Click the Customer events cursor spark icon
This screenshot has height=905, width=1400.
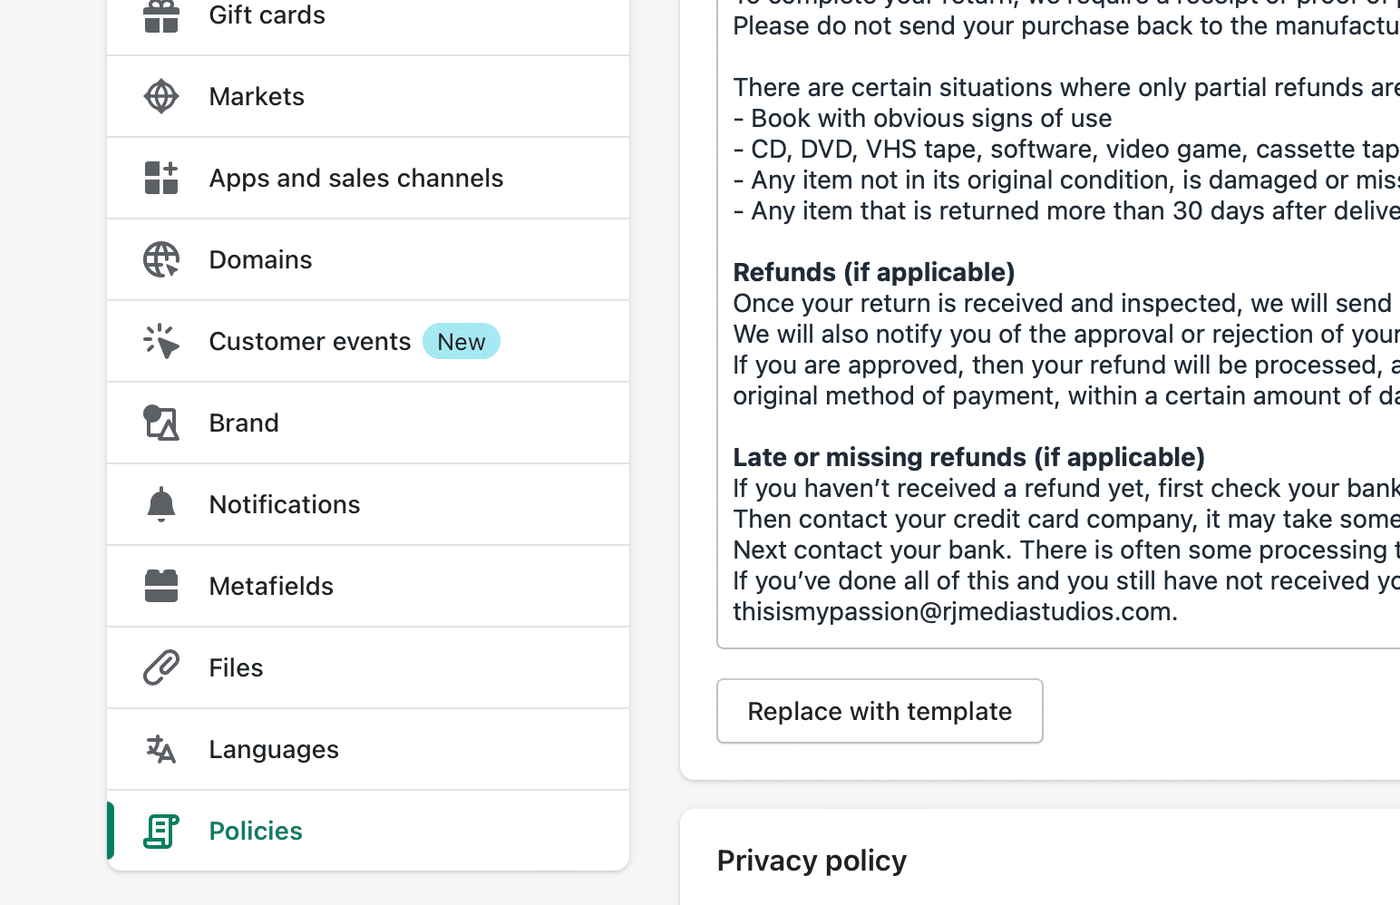click(x=161, y=341)
